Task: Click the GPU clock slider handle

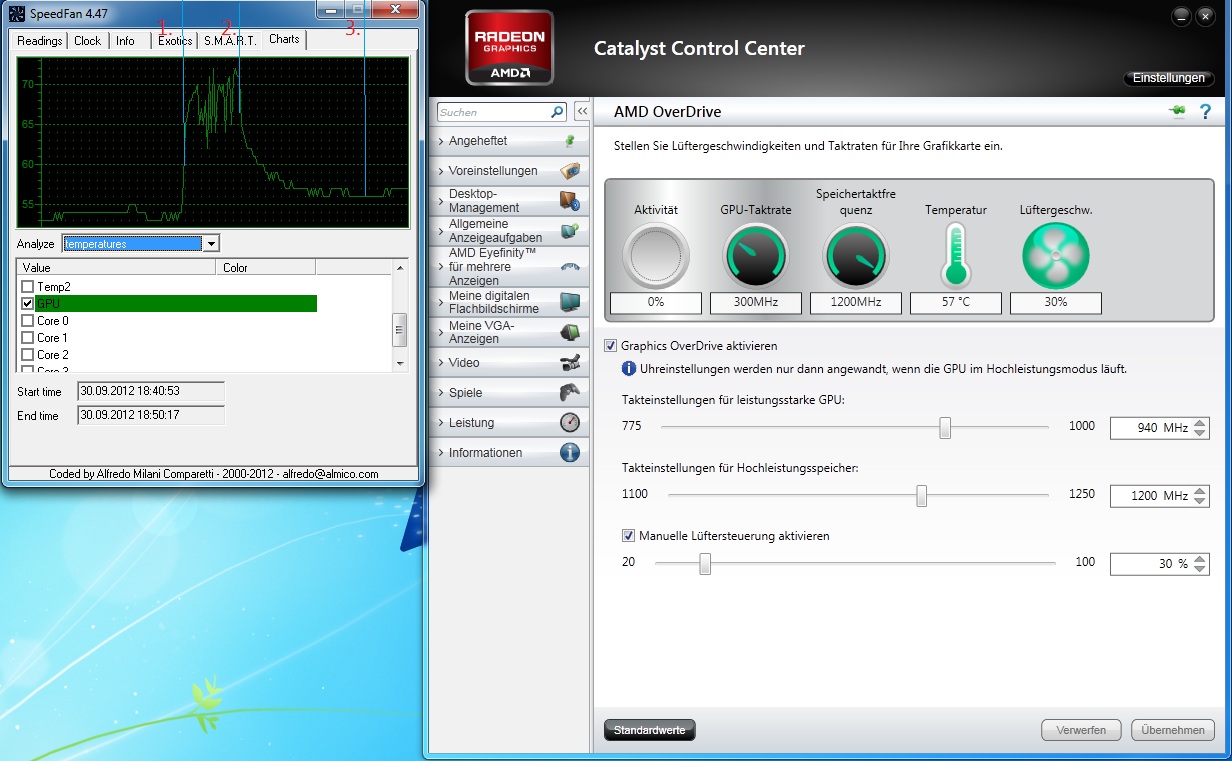Action: coord(945,428)
